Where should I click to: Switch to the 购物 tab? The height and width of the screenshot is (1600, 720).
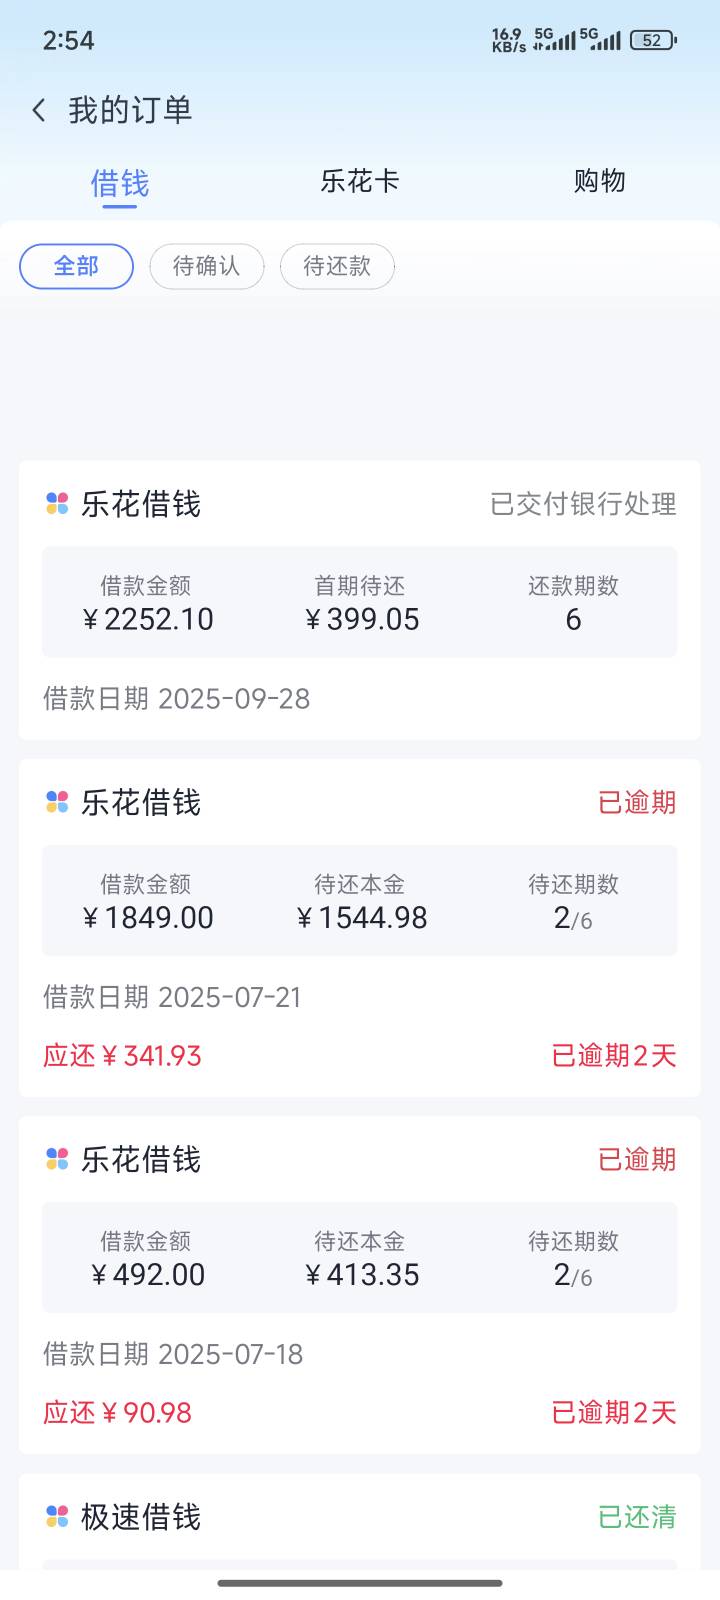click(x=600, y=181)
